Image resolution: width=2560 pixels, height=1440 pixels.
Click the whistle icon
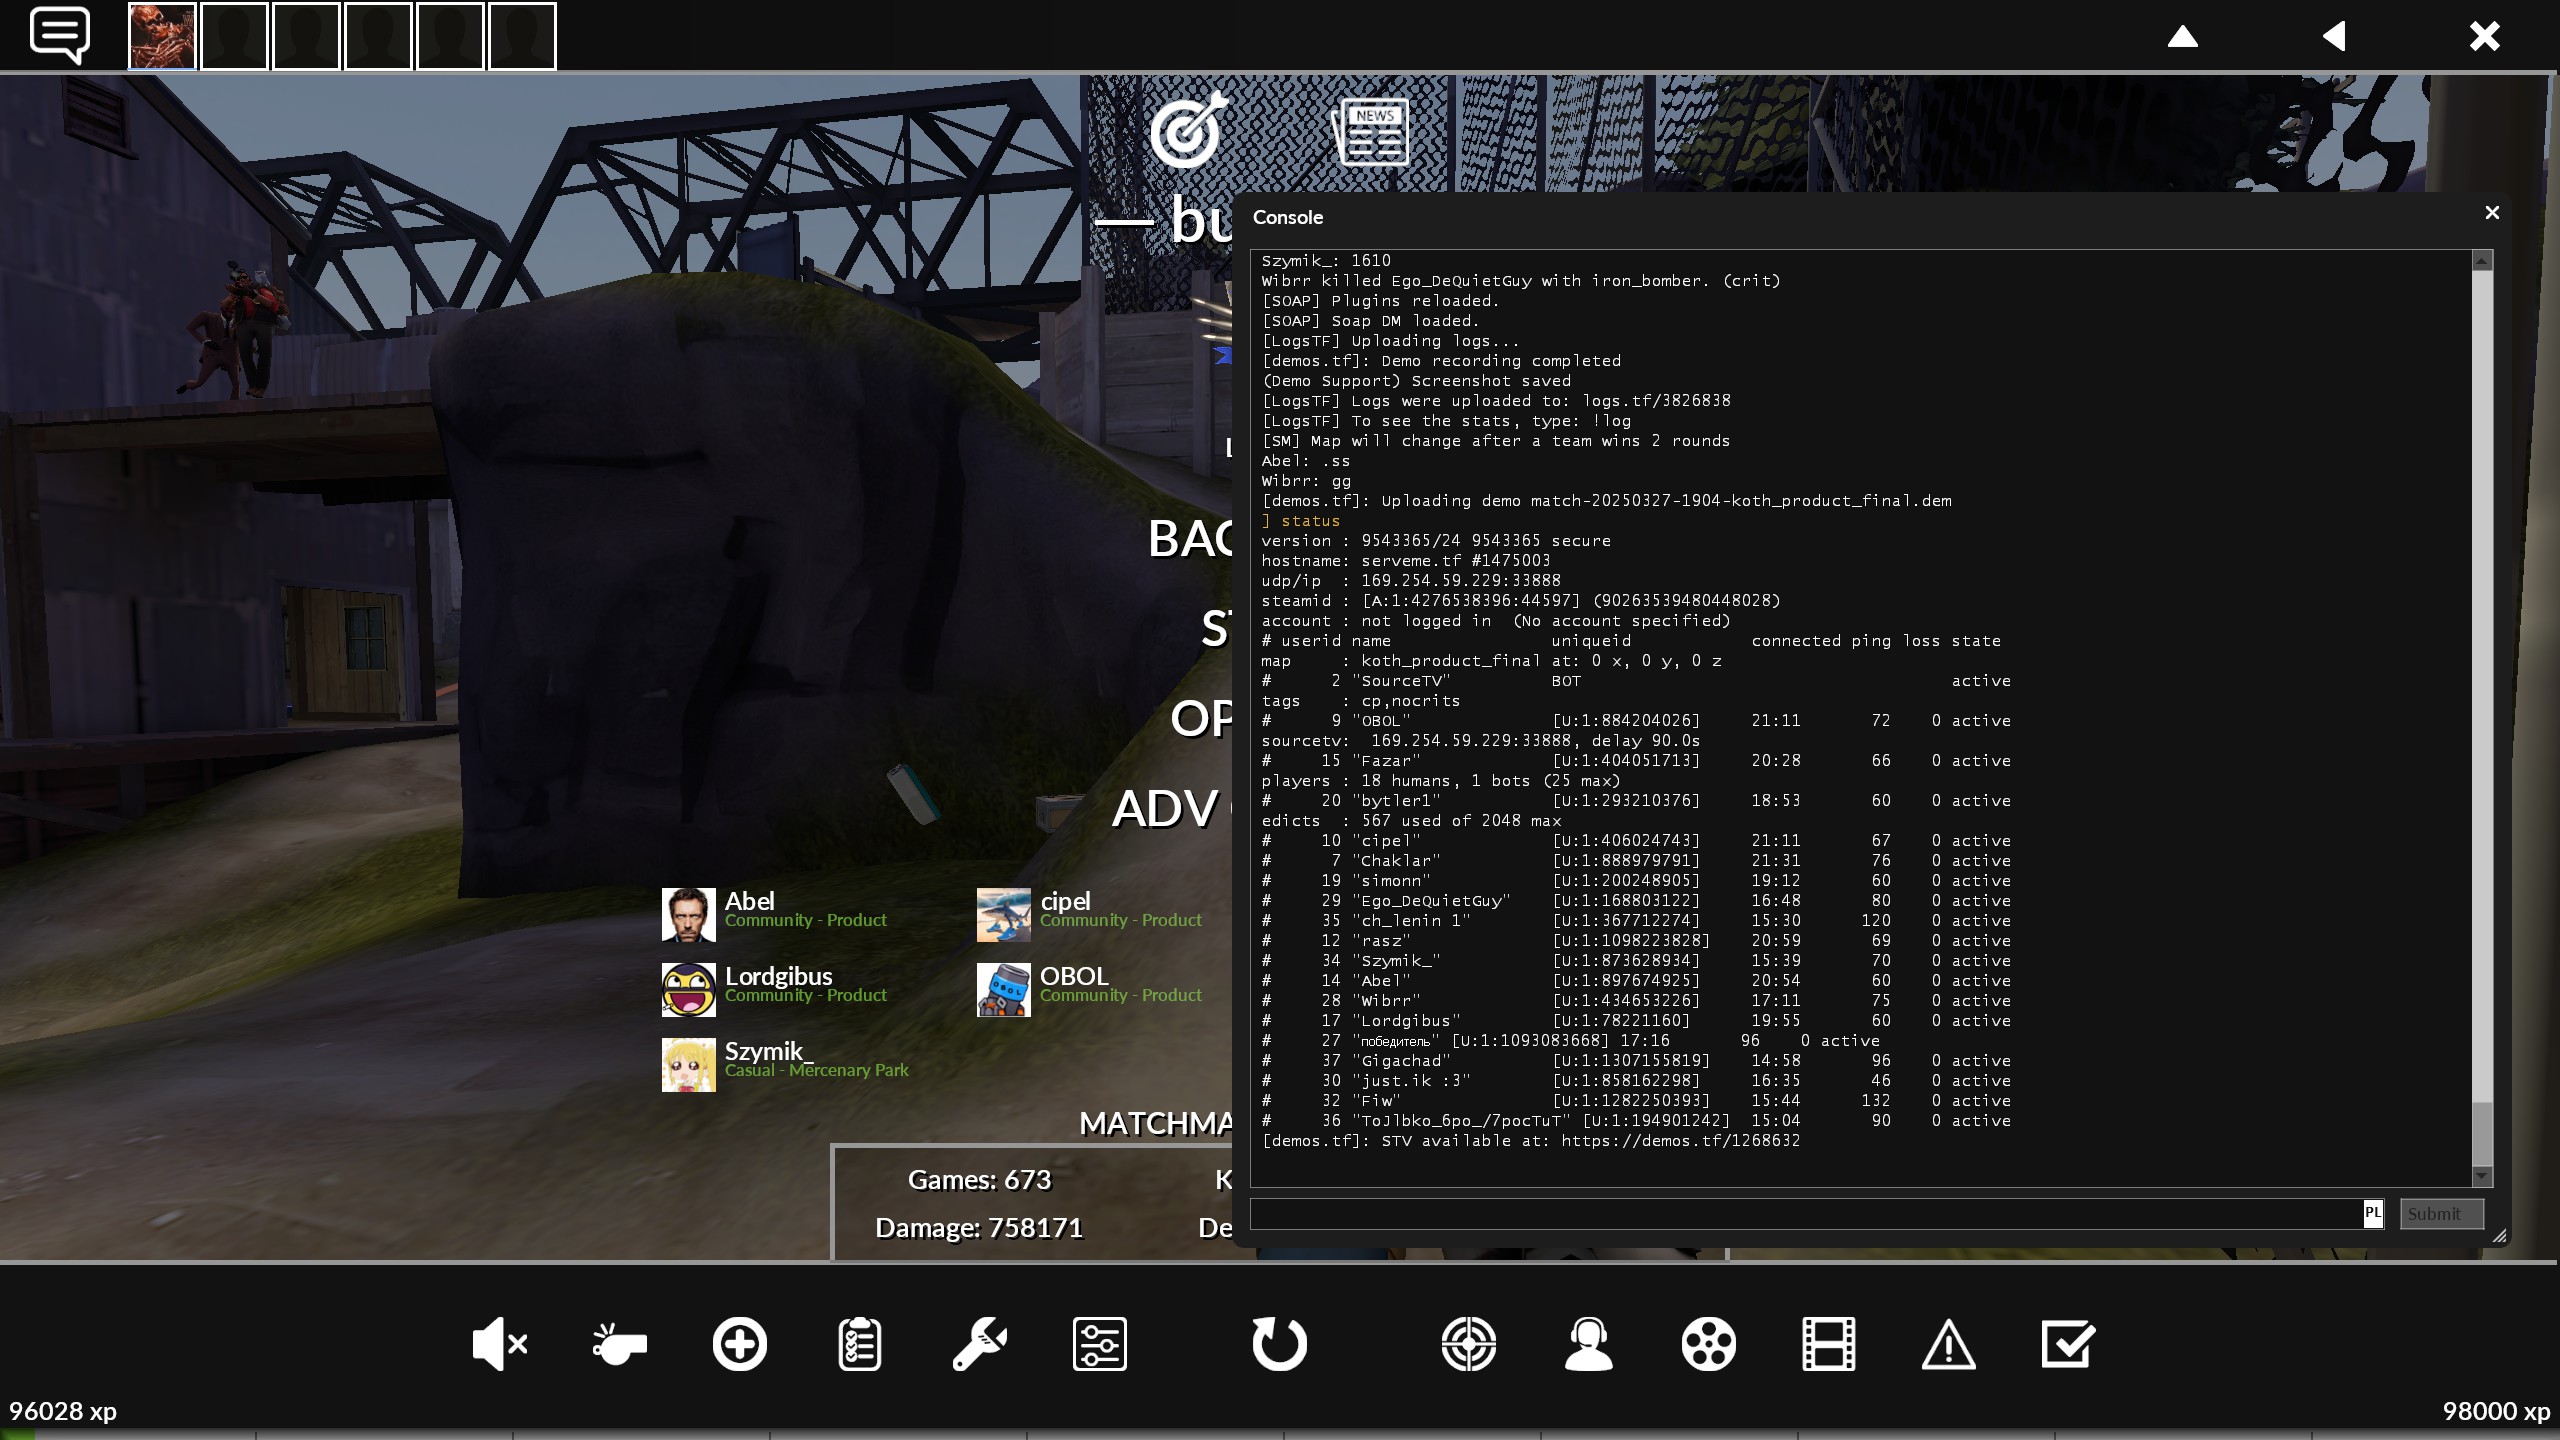click(x=619, y=1343)
